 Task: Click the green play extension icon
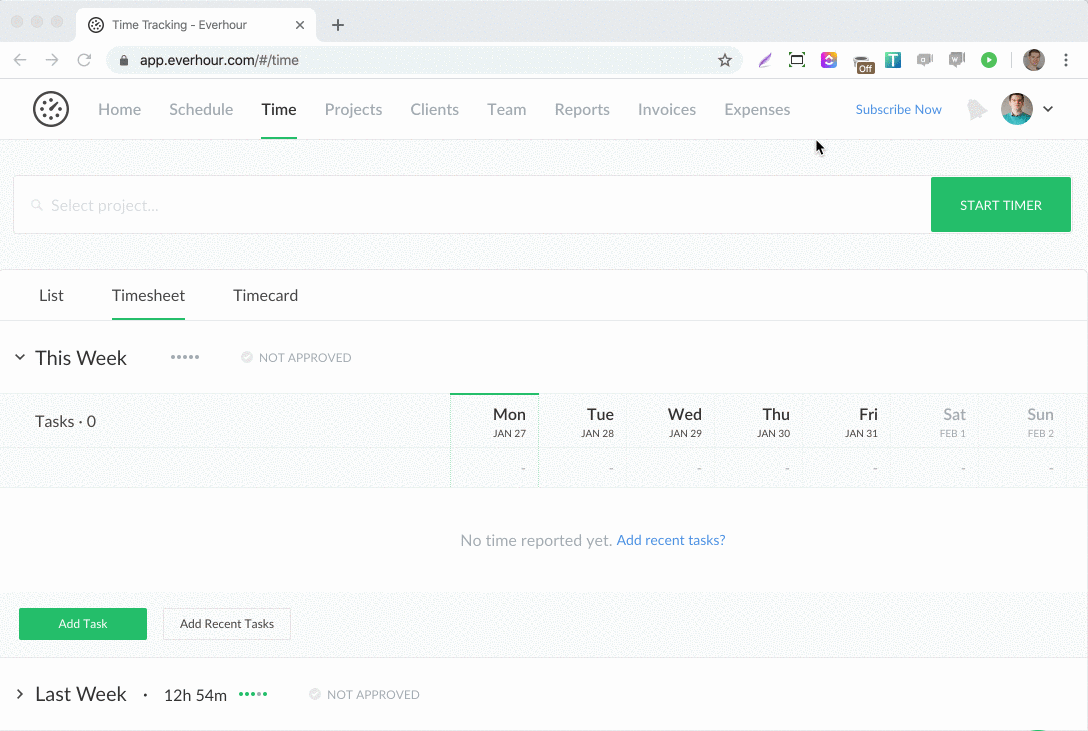point(988,60)
